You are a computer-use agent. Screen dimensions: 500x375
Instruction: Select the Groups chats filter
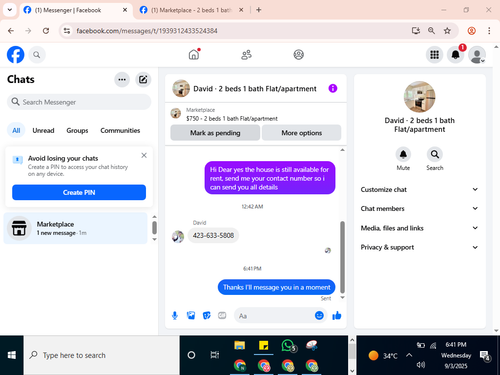(77, 130)
